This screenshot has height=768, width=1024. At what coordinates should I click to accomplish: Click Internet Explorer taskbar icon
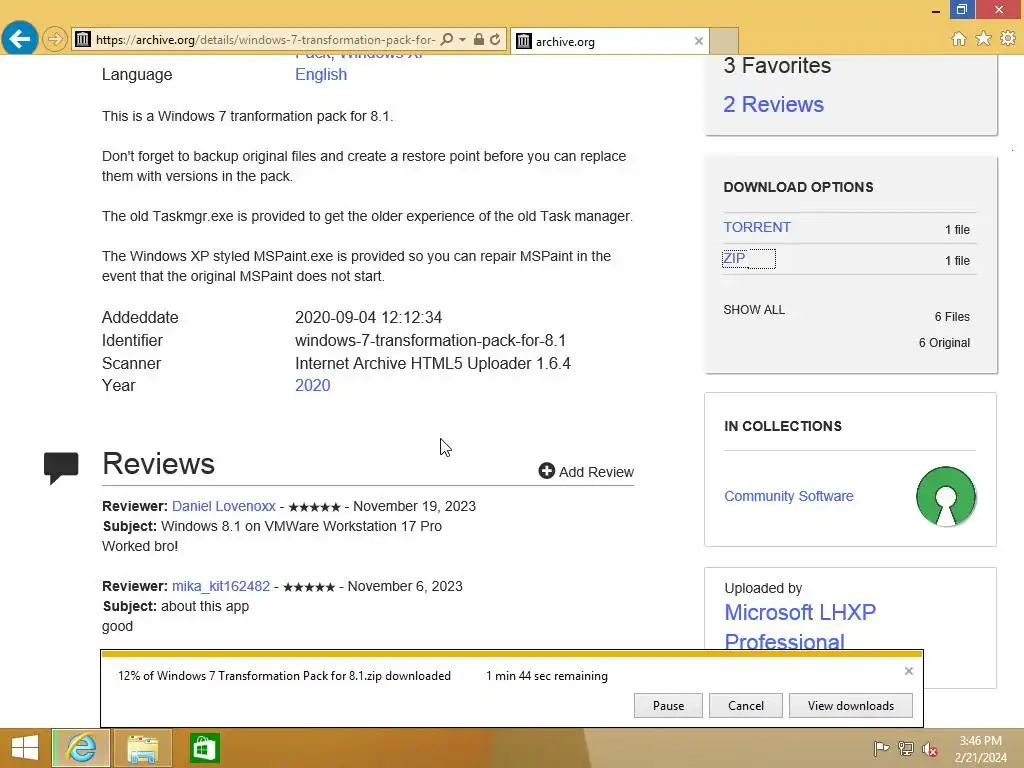pyautogui.click(x=80, y=748)
